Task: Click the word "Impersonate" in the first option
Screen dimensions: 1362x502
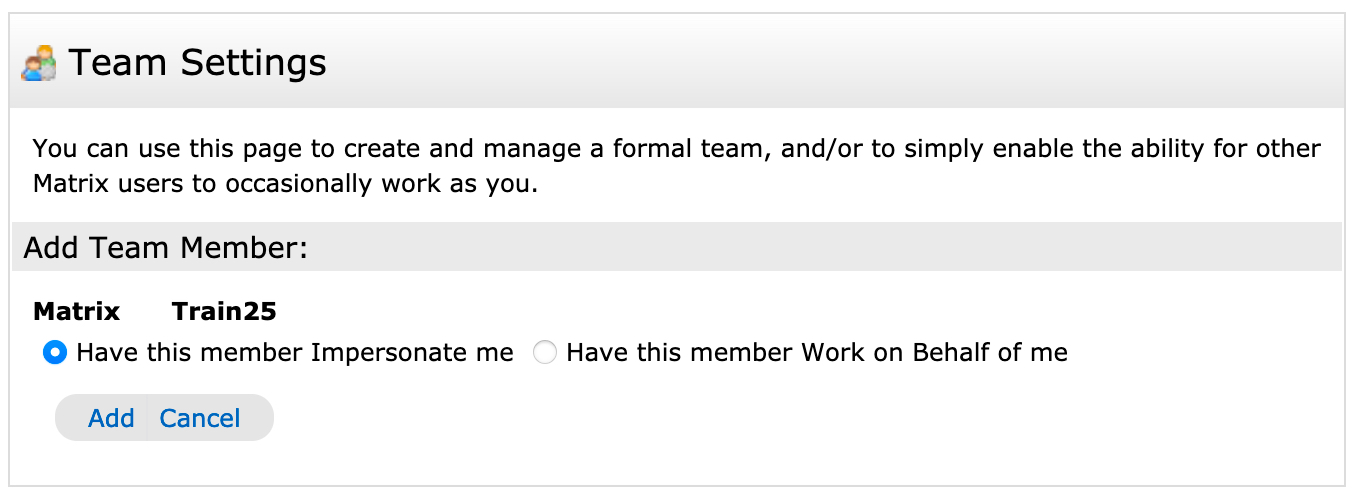Action: pyautogui.click(x=381, y=353)
